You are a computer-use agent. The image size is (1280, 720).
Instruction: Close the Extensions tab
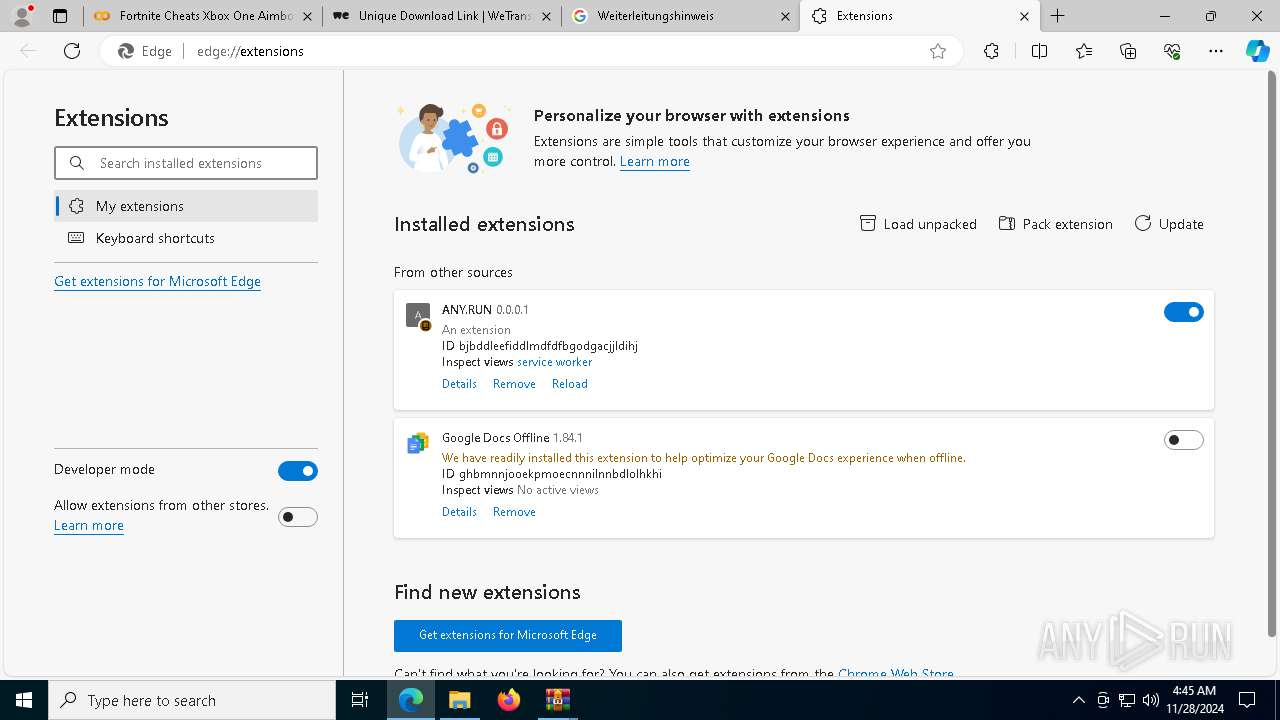pyautogui.click(x=1024, y=16)
